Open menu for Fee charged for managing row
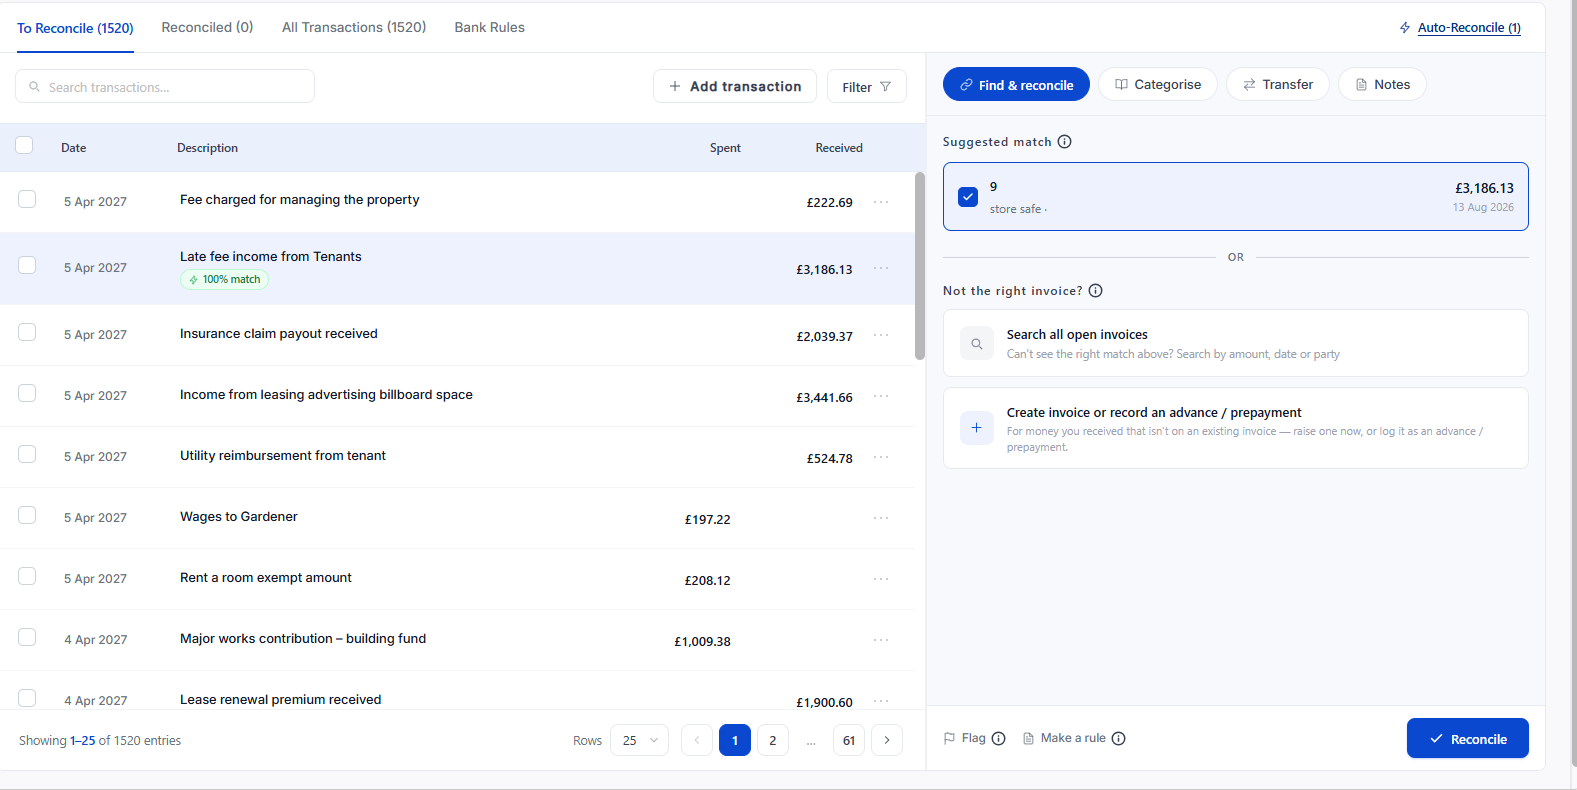Viewport: 1577px width, 790px height. (x=881, y=202)
